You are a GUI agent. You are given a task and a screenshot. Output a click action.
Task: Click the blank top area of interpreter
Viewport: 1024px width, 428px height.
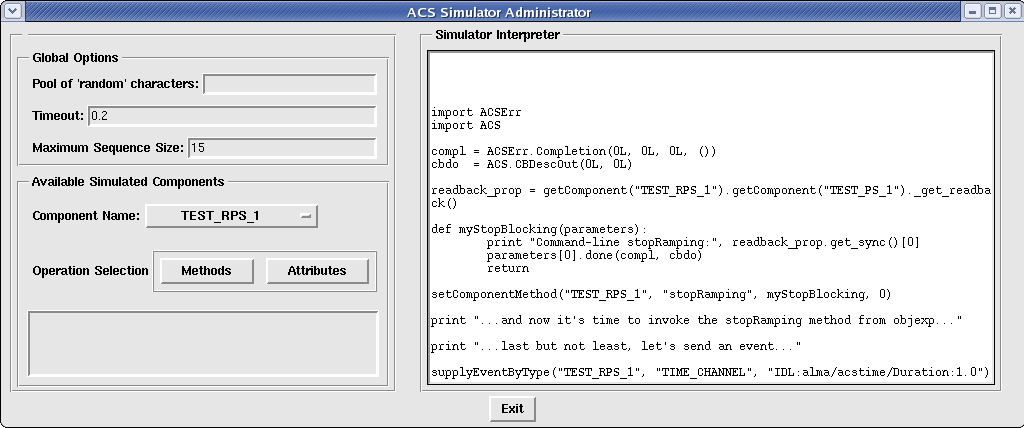coord(710,78)
